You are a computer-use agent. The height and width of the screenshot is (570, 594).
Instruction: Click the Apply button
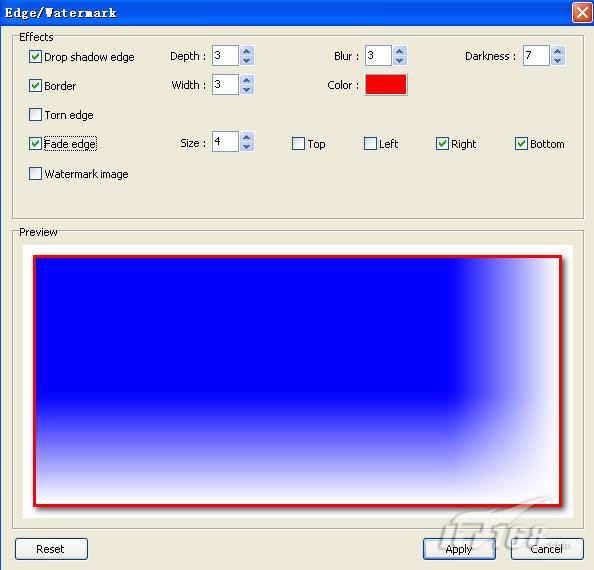click(x=459, y=549)
